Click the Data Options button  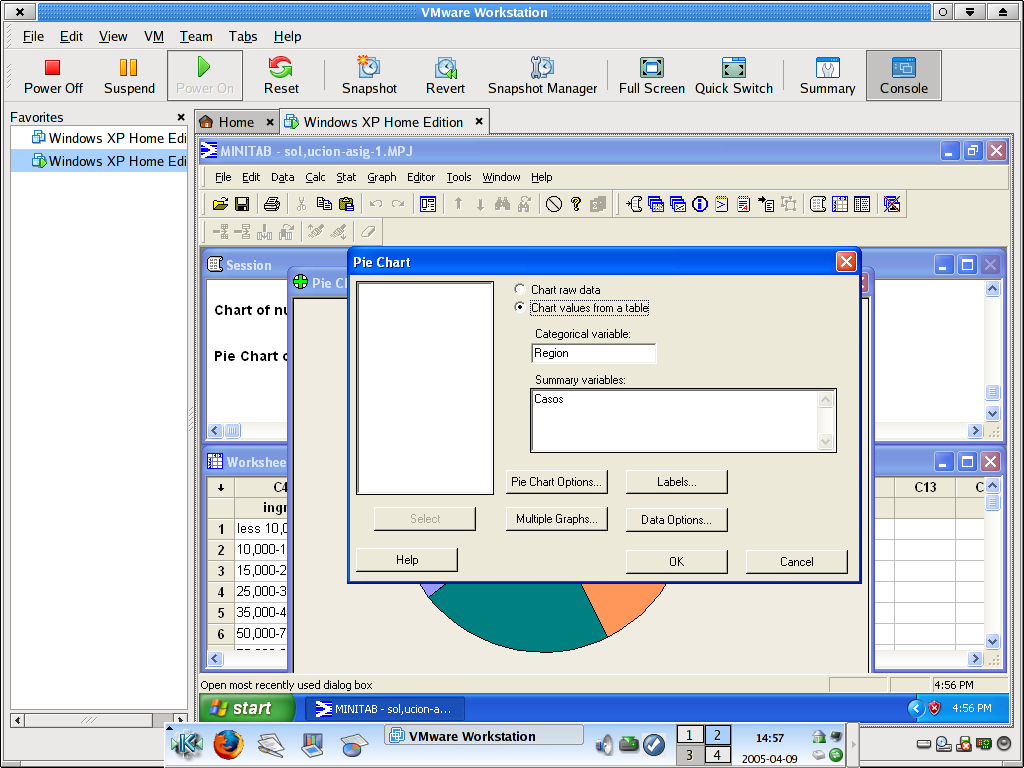point(677,520)
